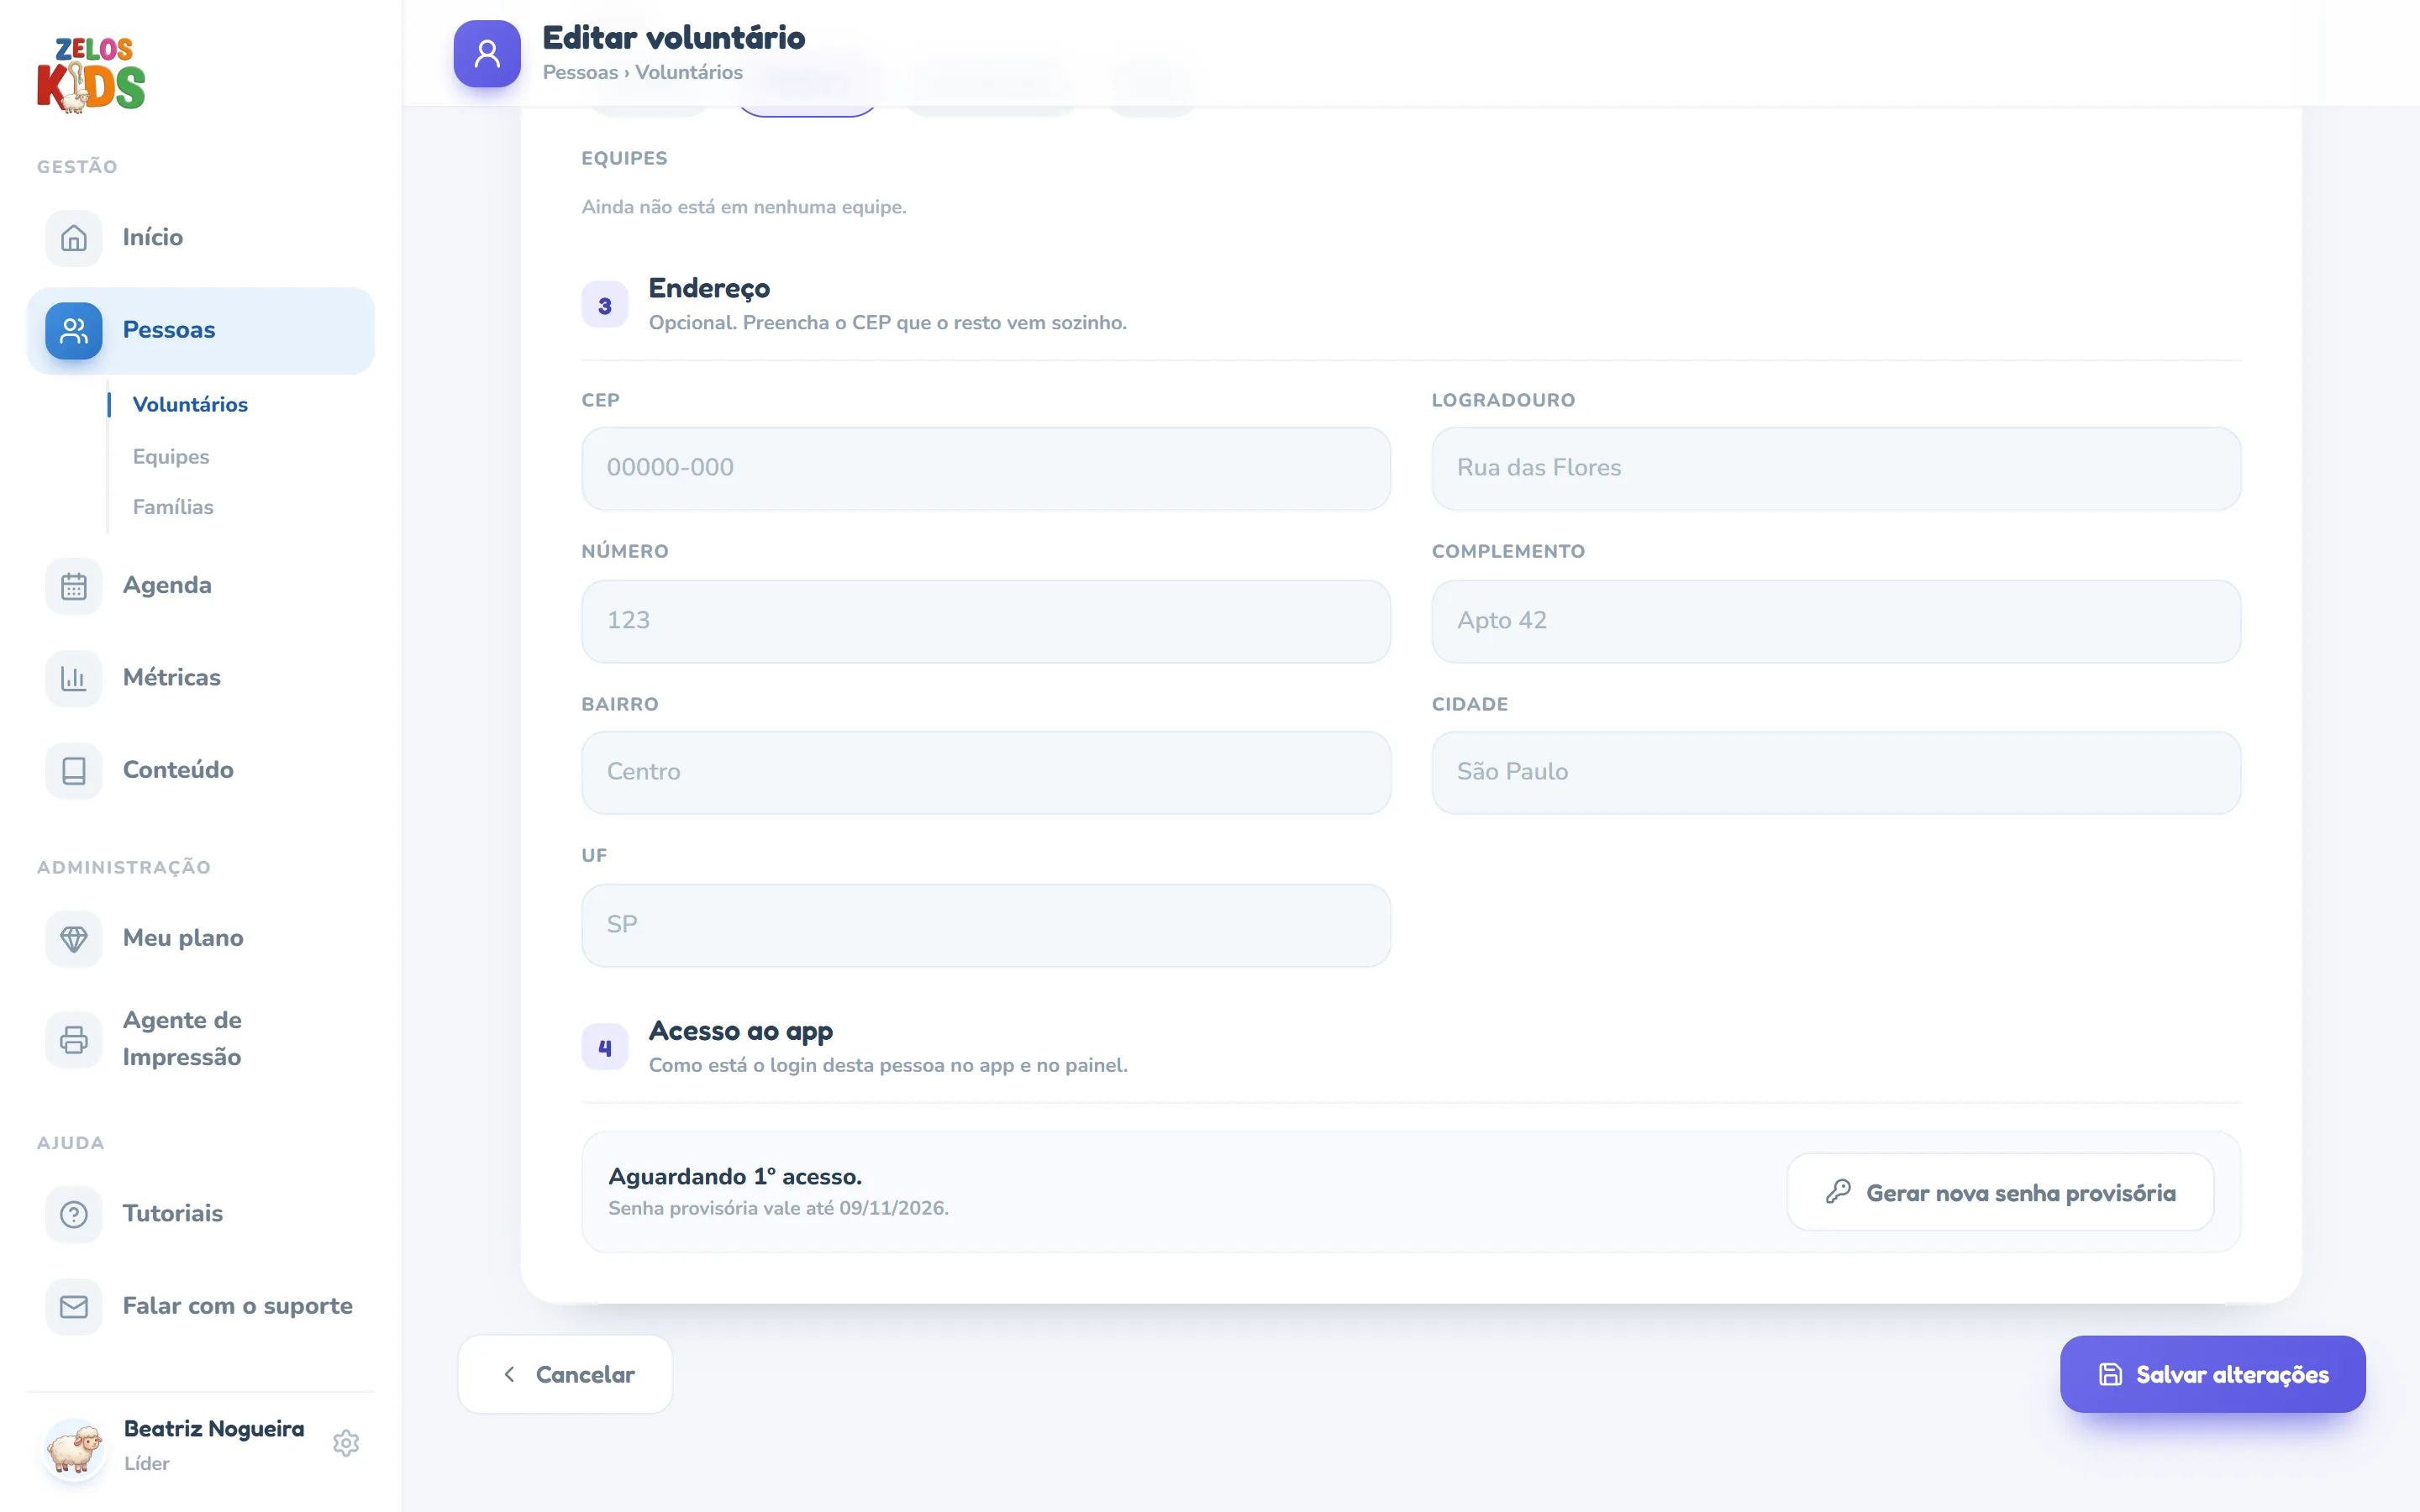Screen dimensions: 2420x1512
Task: Click the save disk icon
Action: click(x=2110, y=1374)
